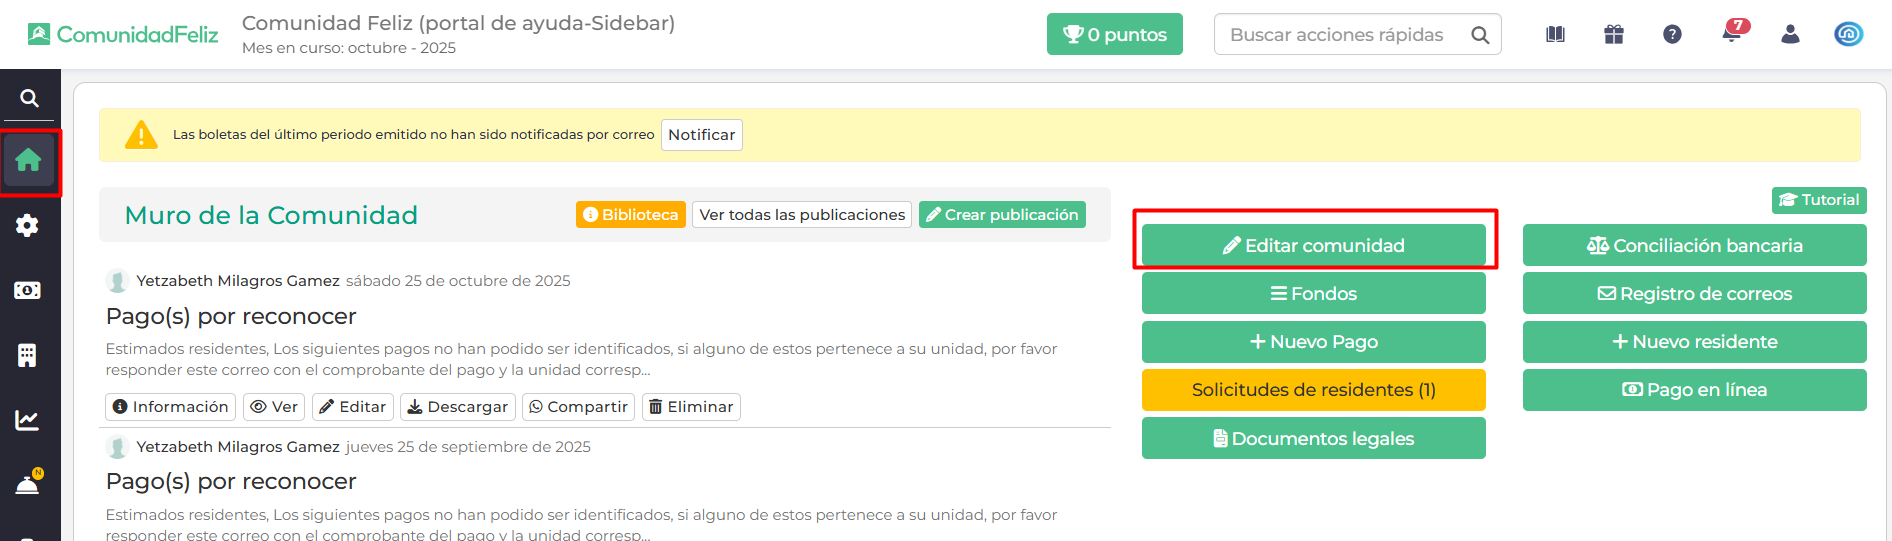The image size is (1892, 541).
Task: Select the building icon in sidebar
Action: (28, 355)
